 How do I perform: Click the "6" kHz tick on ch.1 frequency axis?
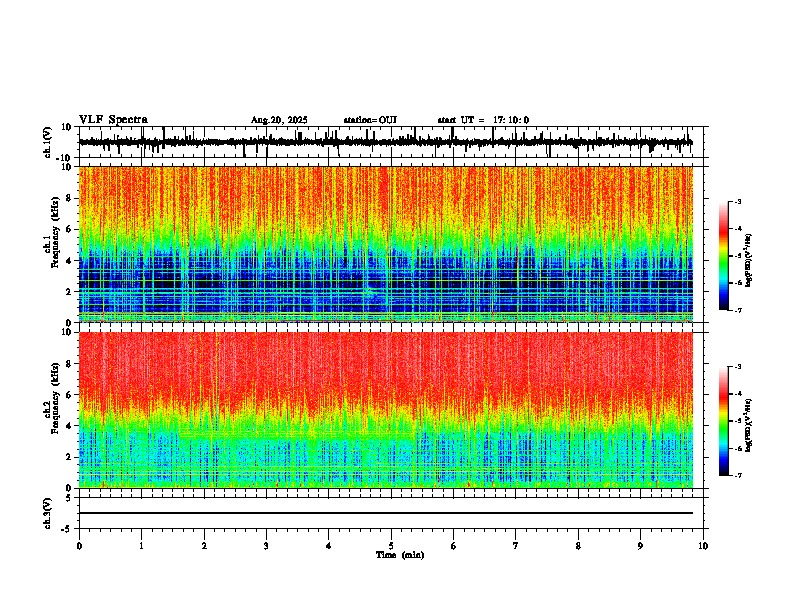(x=70, y=229)
